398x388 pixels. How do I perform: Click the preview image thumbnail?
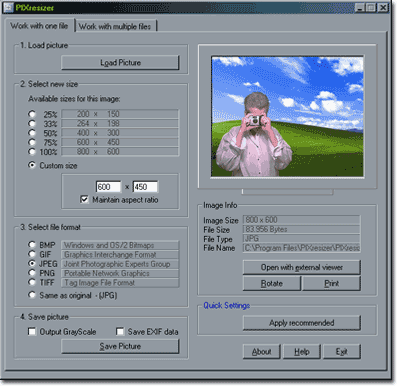(x=287, y=117)
